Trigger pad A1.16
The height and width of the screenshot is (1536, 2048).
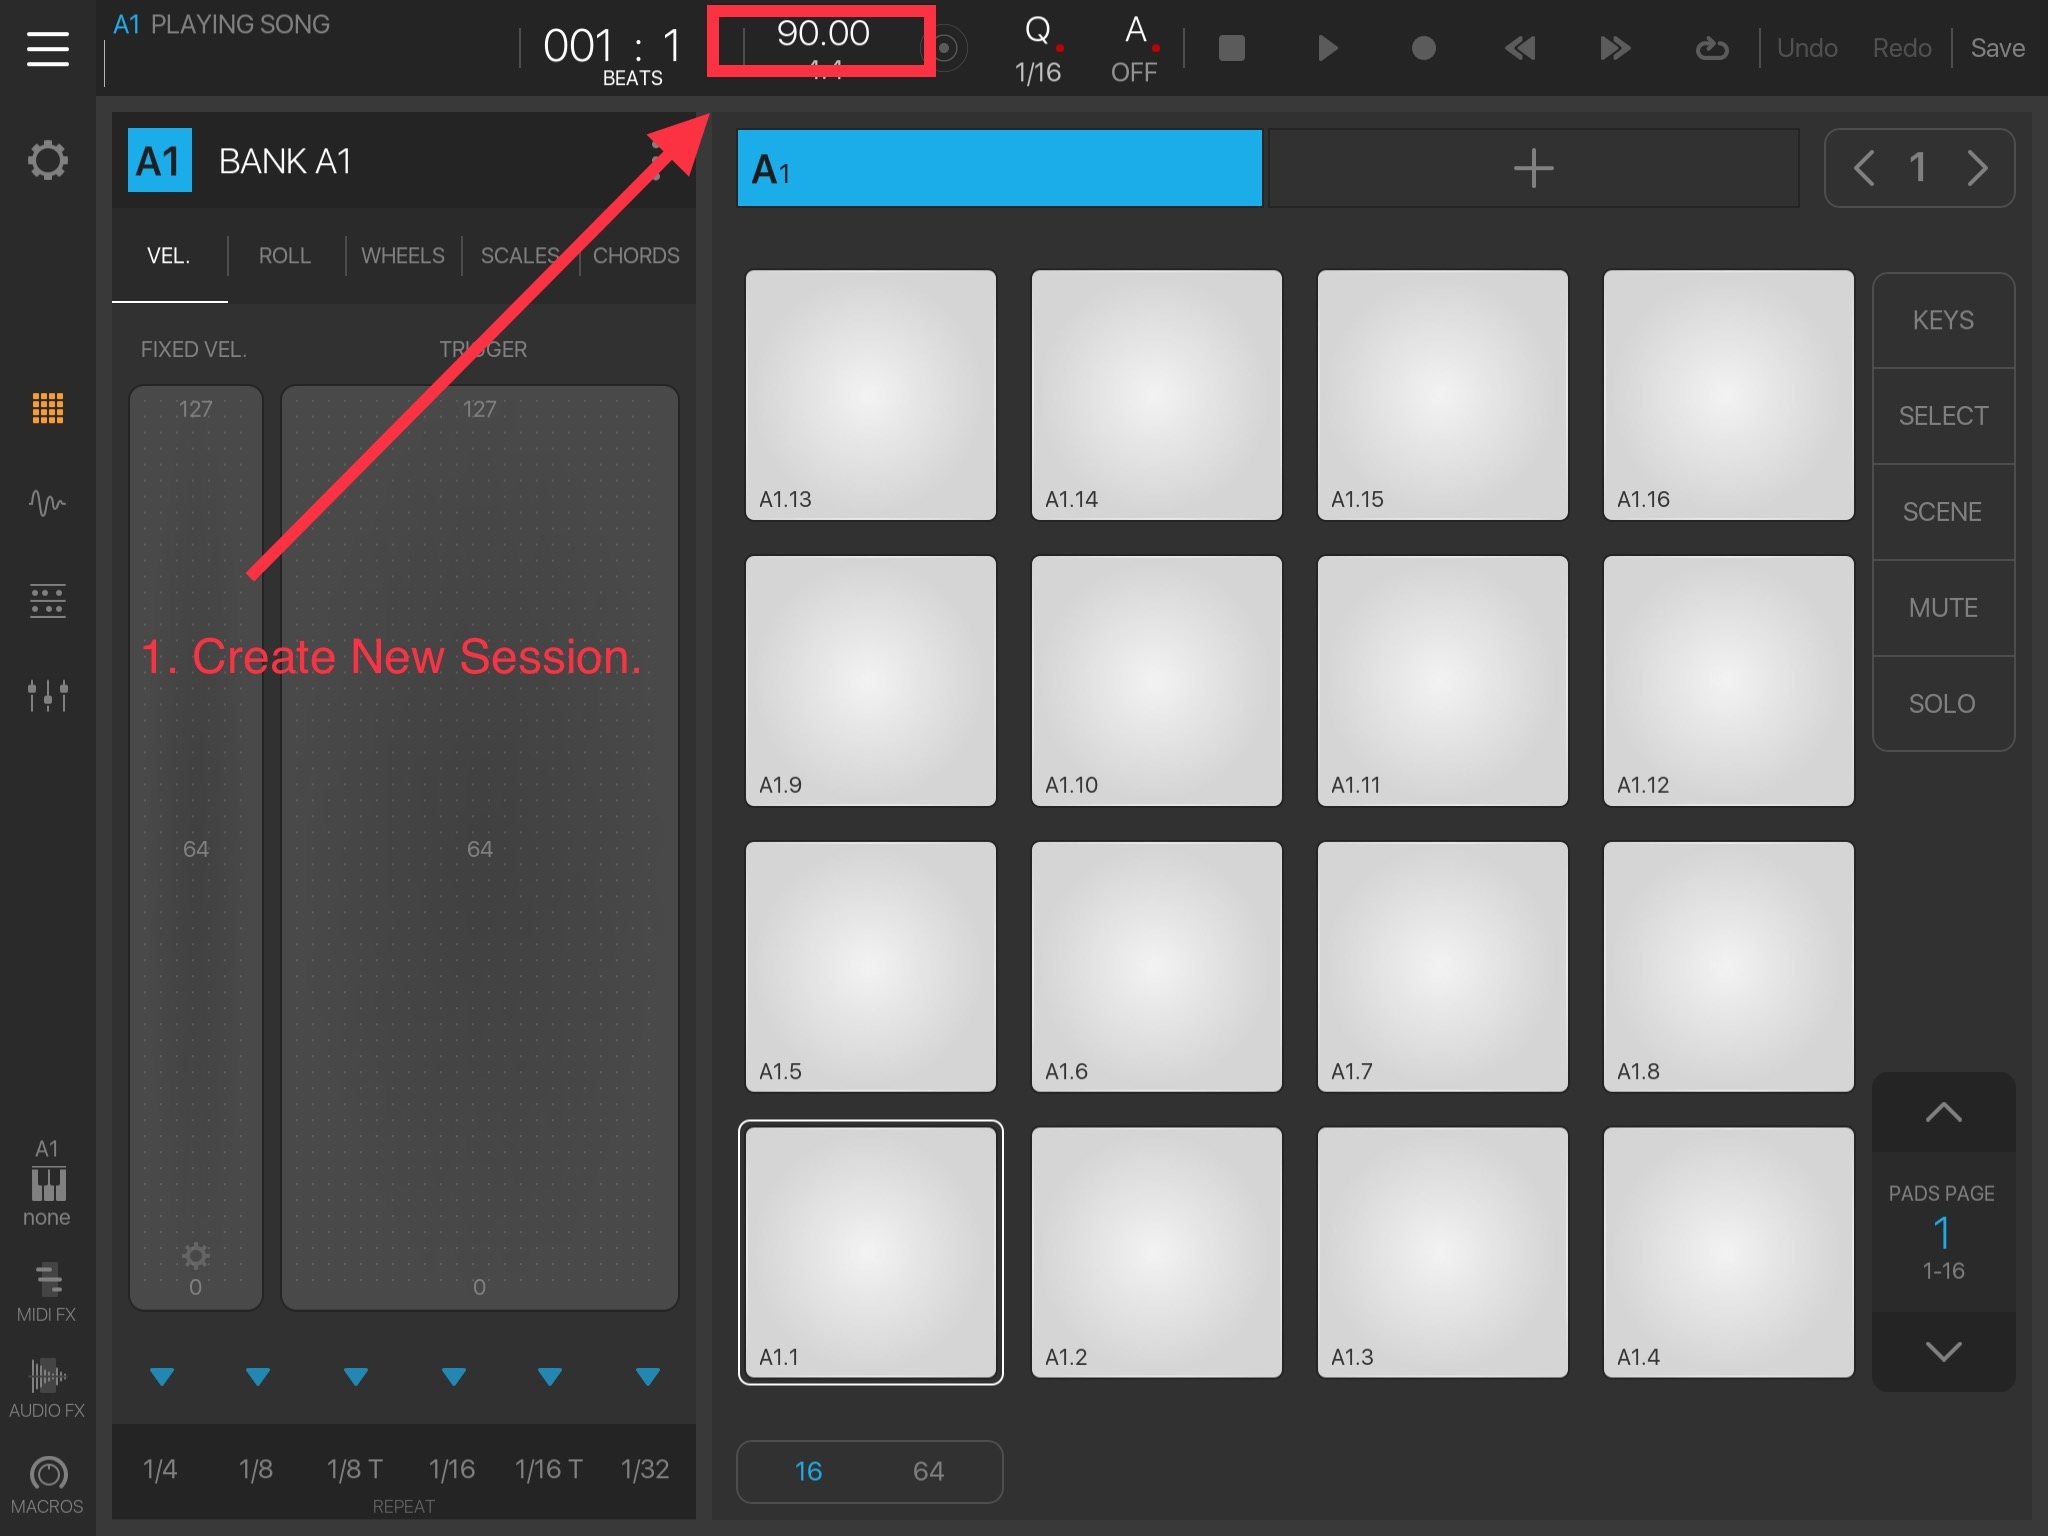[x=1728, y=395]
